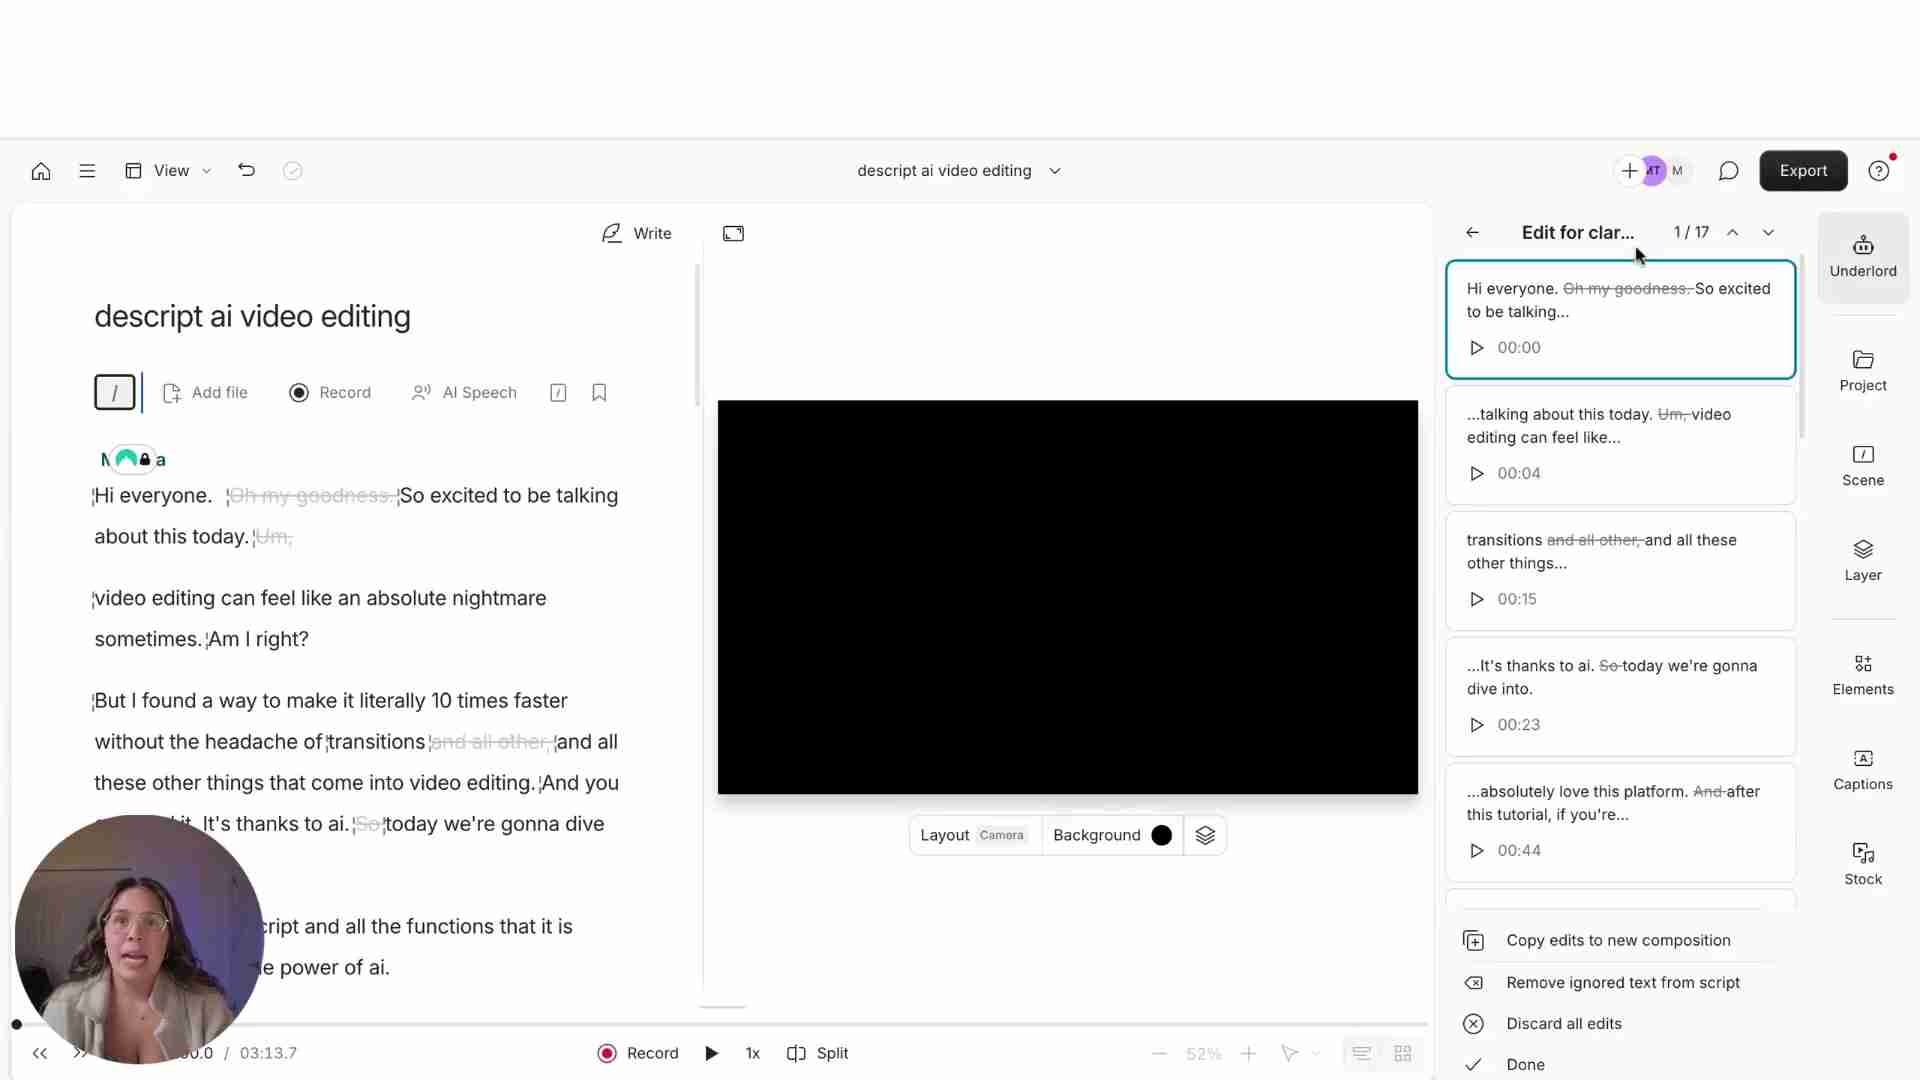Switch to the grid view toggle
This screenshot has width=1920, height=1080.
click(1402, 1053)
